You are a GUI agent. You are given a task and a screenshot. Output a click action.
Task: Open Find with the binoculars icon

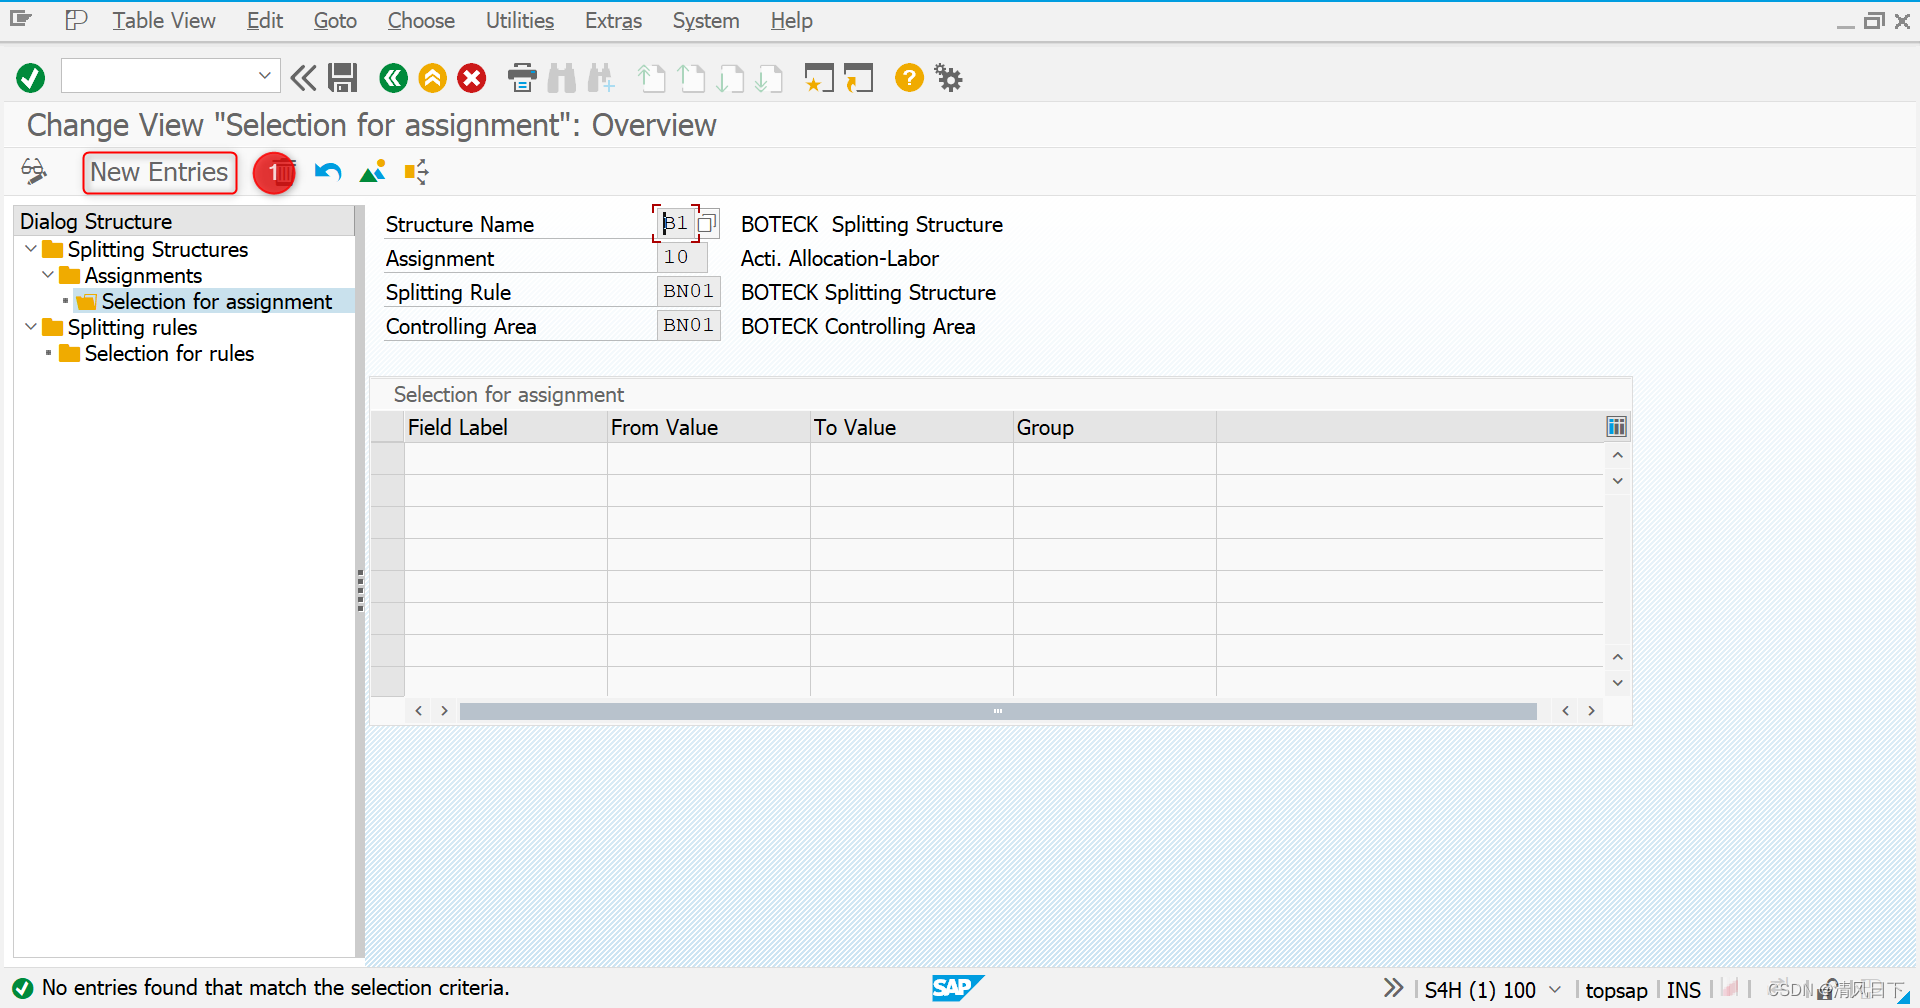(x=562, y=77)
